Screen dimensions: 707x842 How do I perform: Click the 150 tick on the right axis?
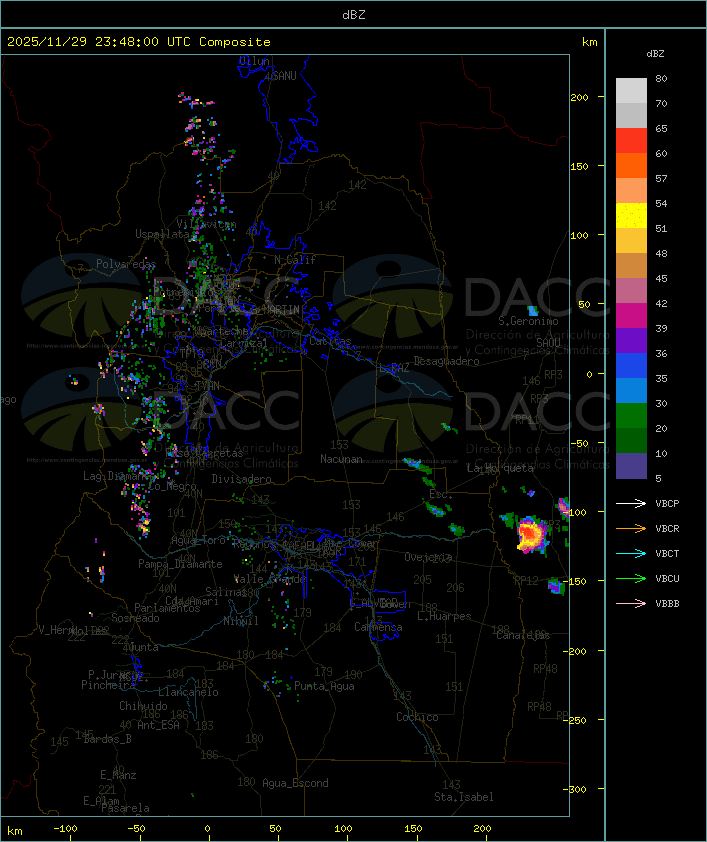point(579,166)
